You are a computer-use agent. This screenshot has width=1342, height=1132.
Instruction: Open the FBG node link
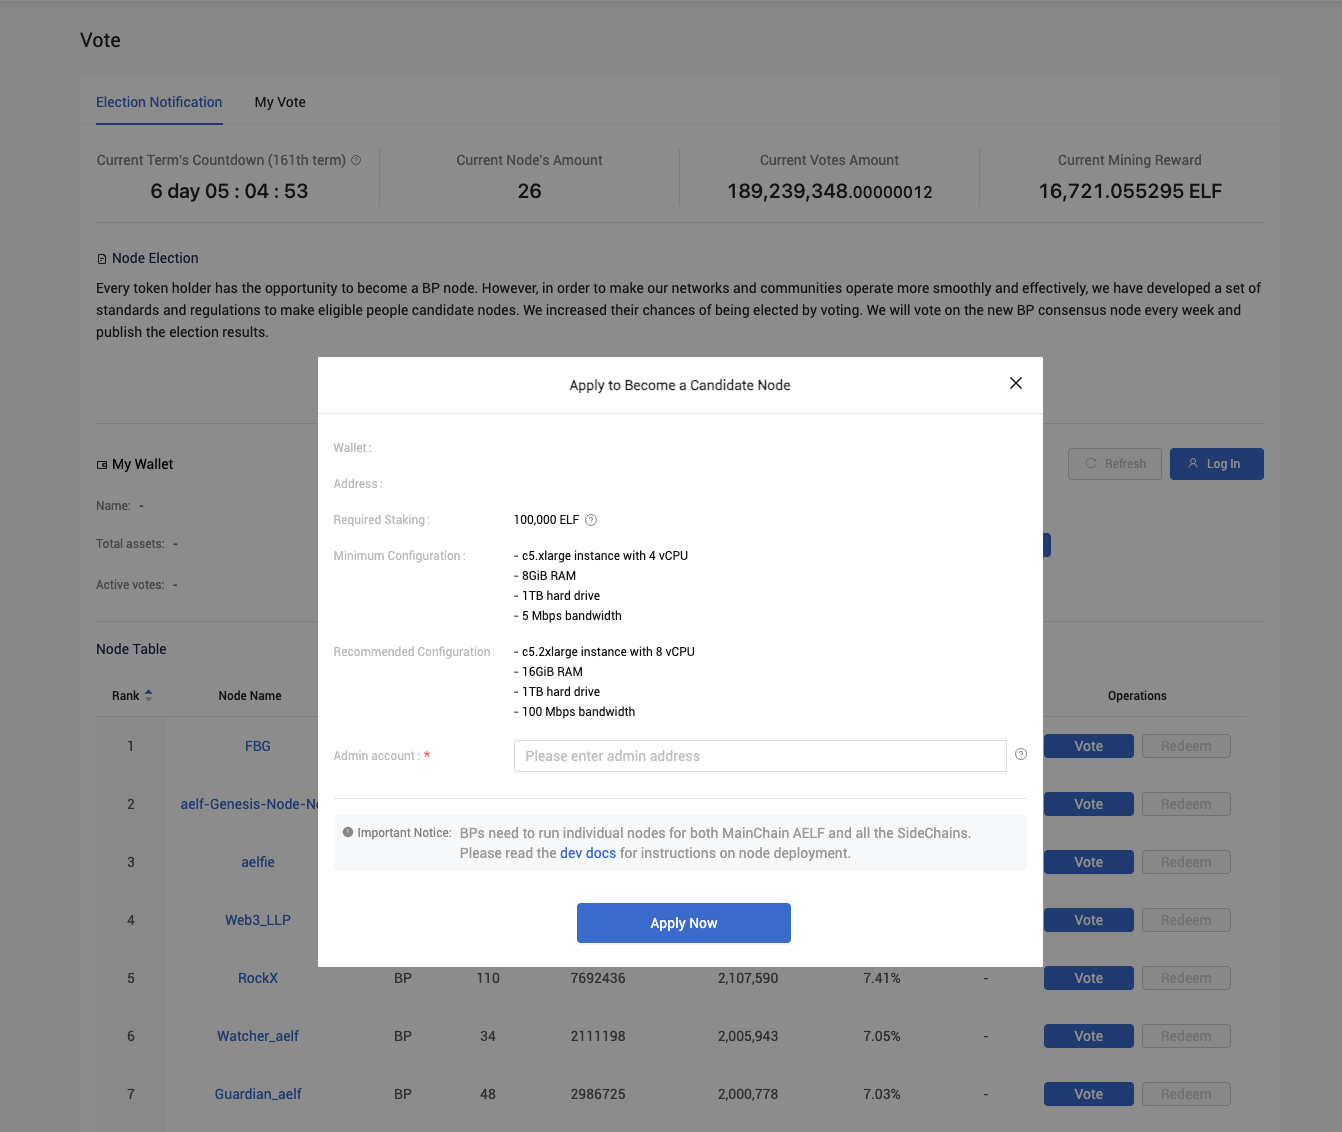(x=258, y=746)
